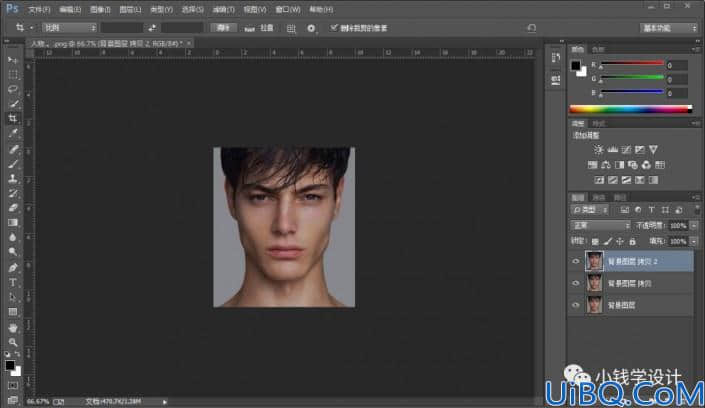Viewport: 705px width, 408px height.
Task: Open the 图像(I) menu
Action: click(x=100, y=9)
